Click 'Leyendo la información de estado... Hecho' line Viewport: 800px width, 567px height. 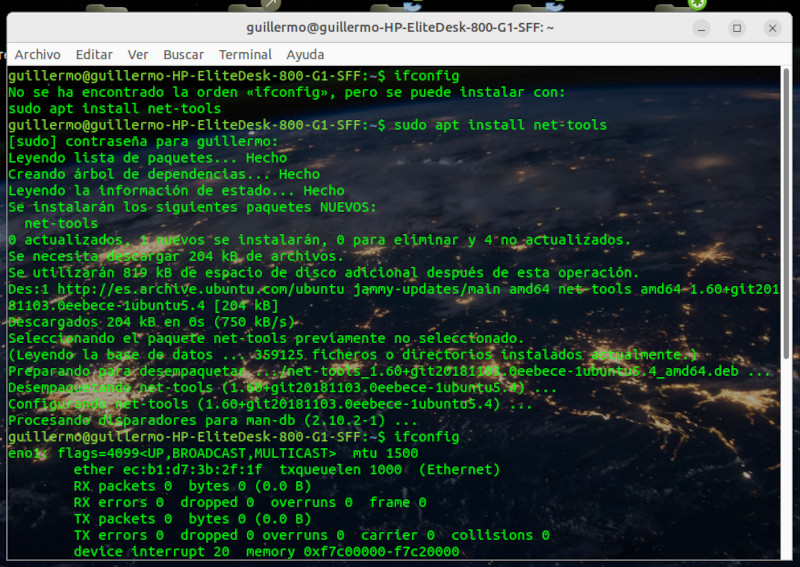(176, 190)
